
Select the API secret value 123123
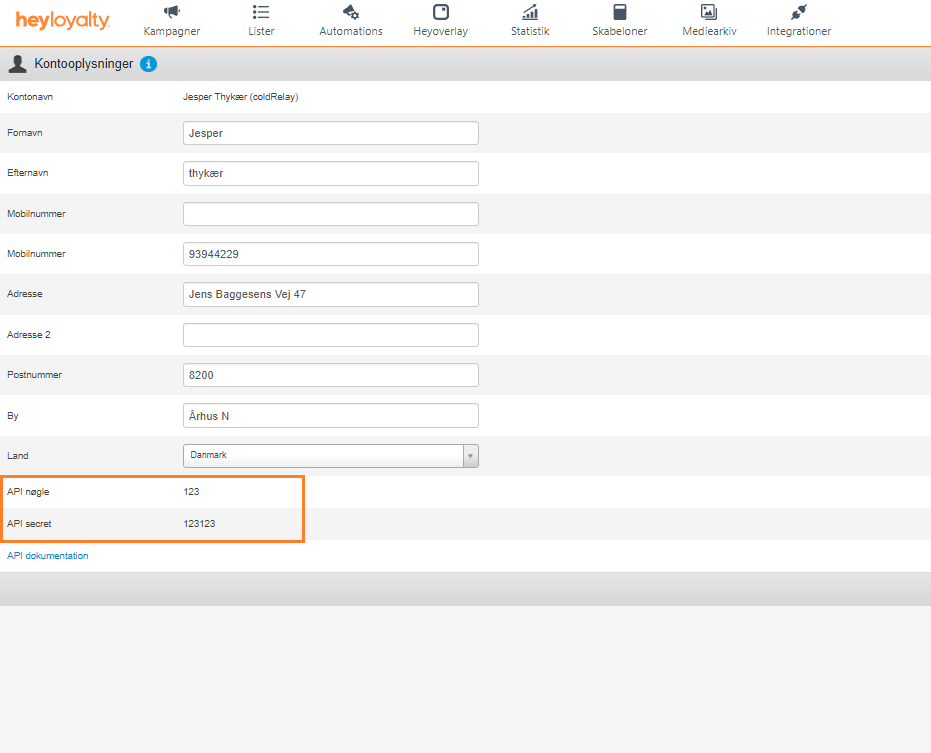coord(200,524)
